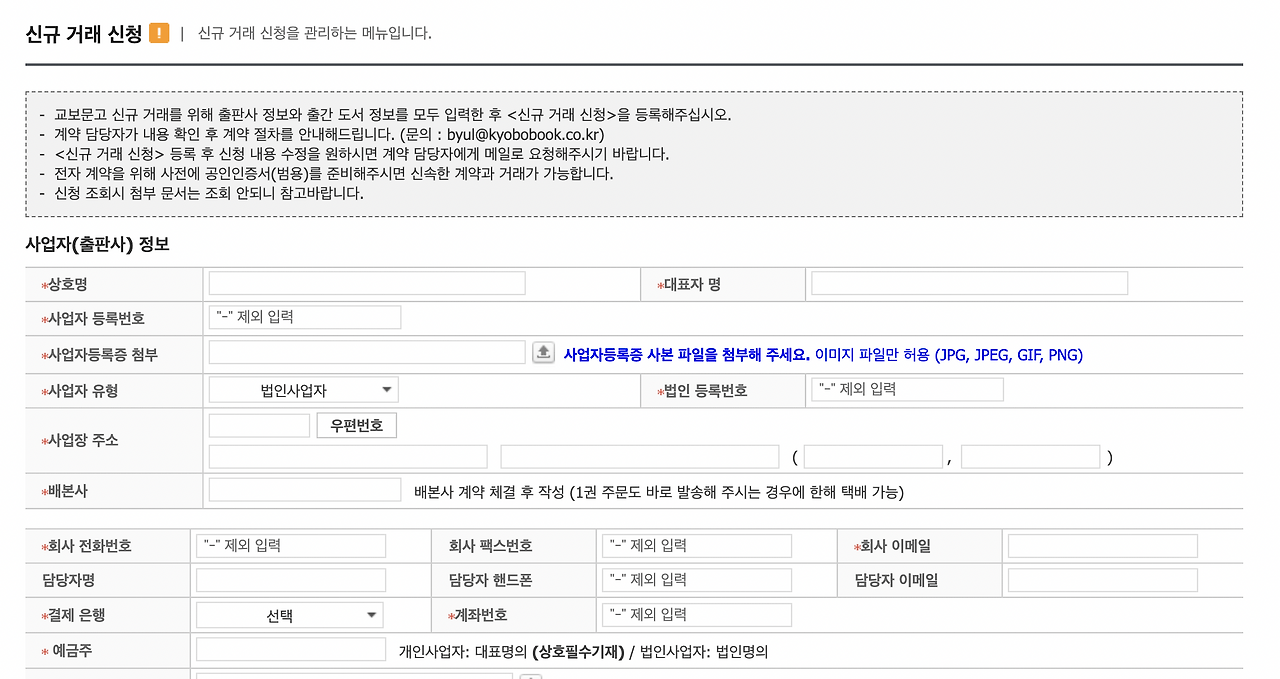The height and width of the screenshot is (679, 1280).
Task: Click the 배본사 distributor input field
Action: pos(304,490)
